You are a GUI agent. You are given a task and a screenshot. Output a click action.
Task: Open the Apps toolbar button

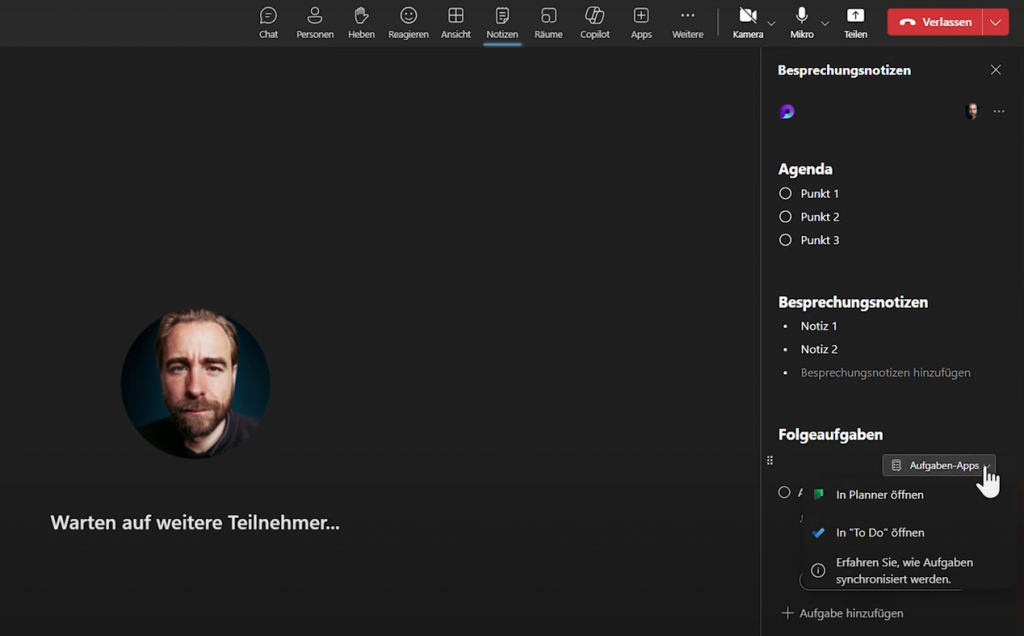pos(641,22)
